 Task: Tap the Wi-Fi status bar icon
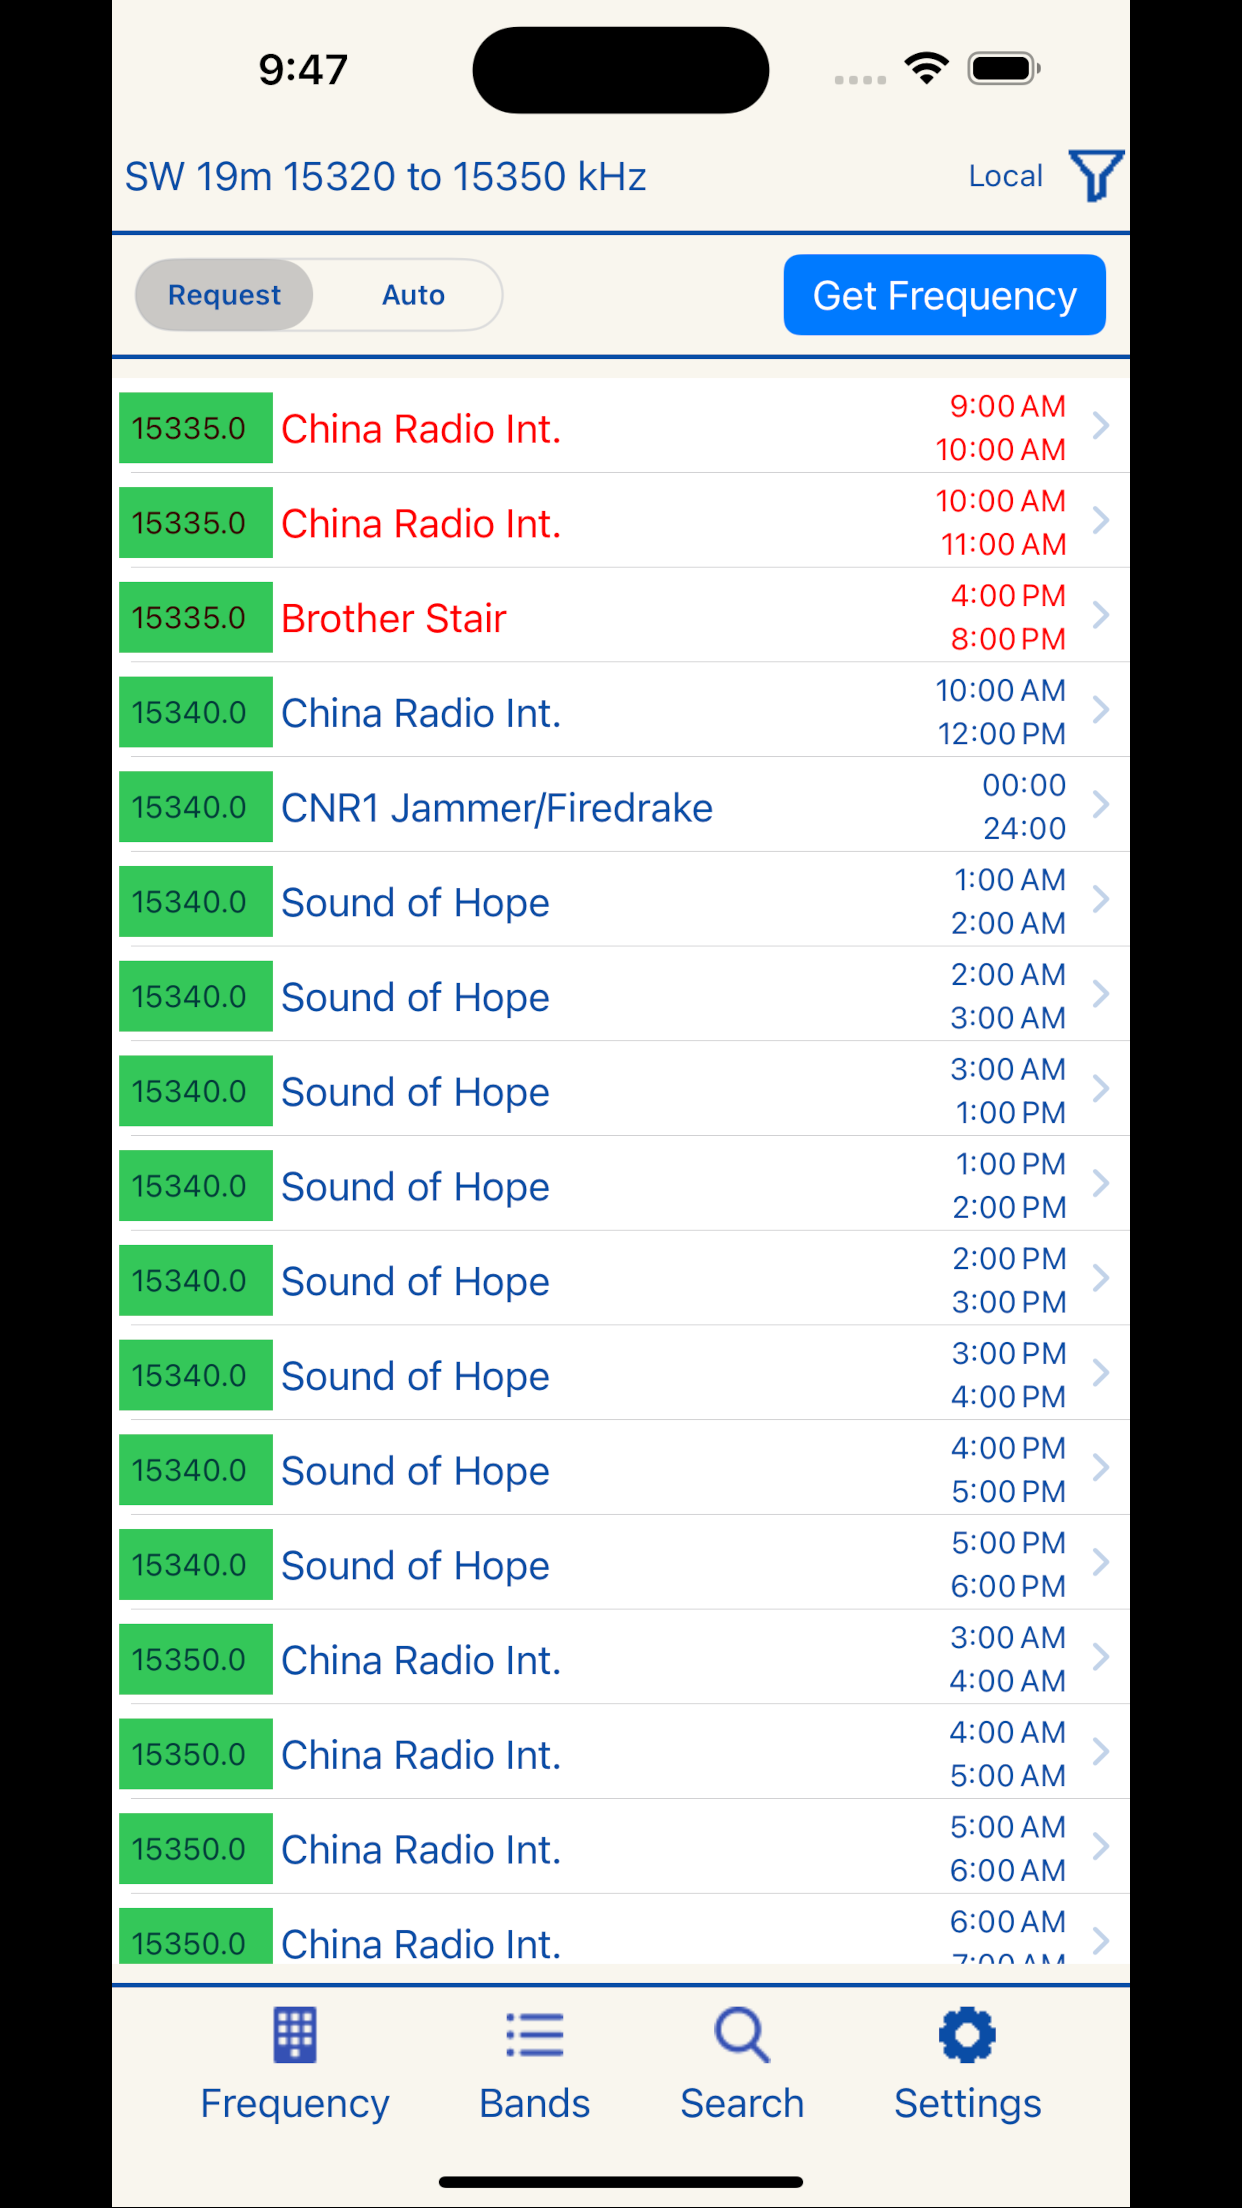pyautogui.click(x=926, y=68)
